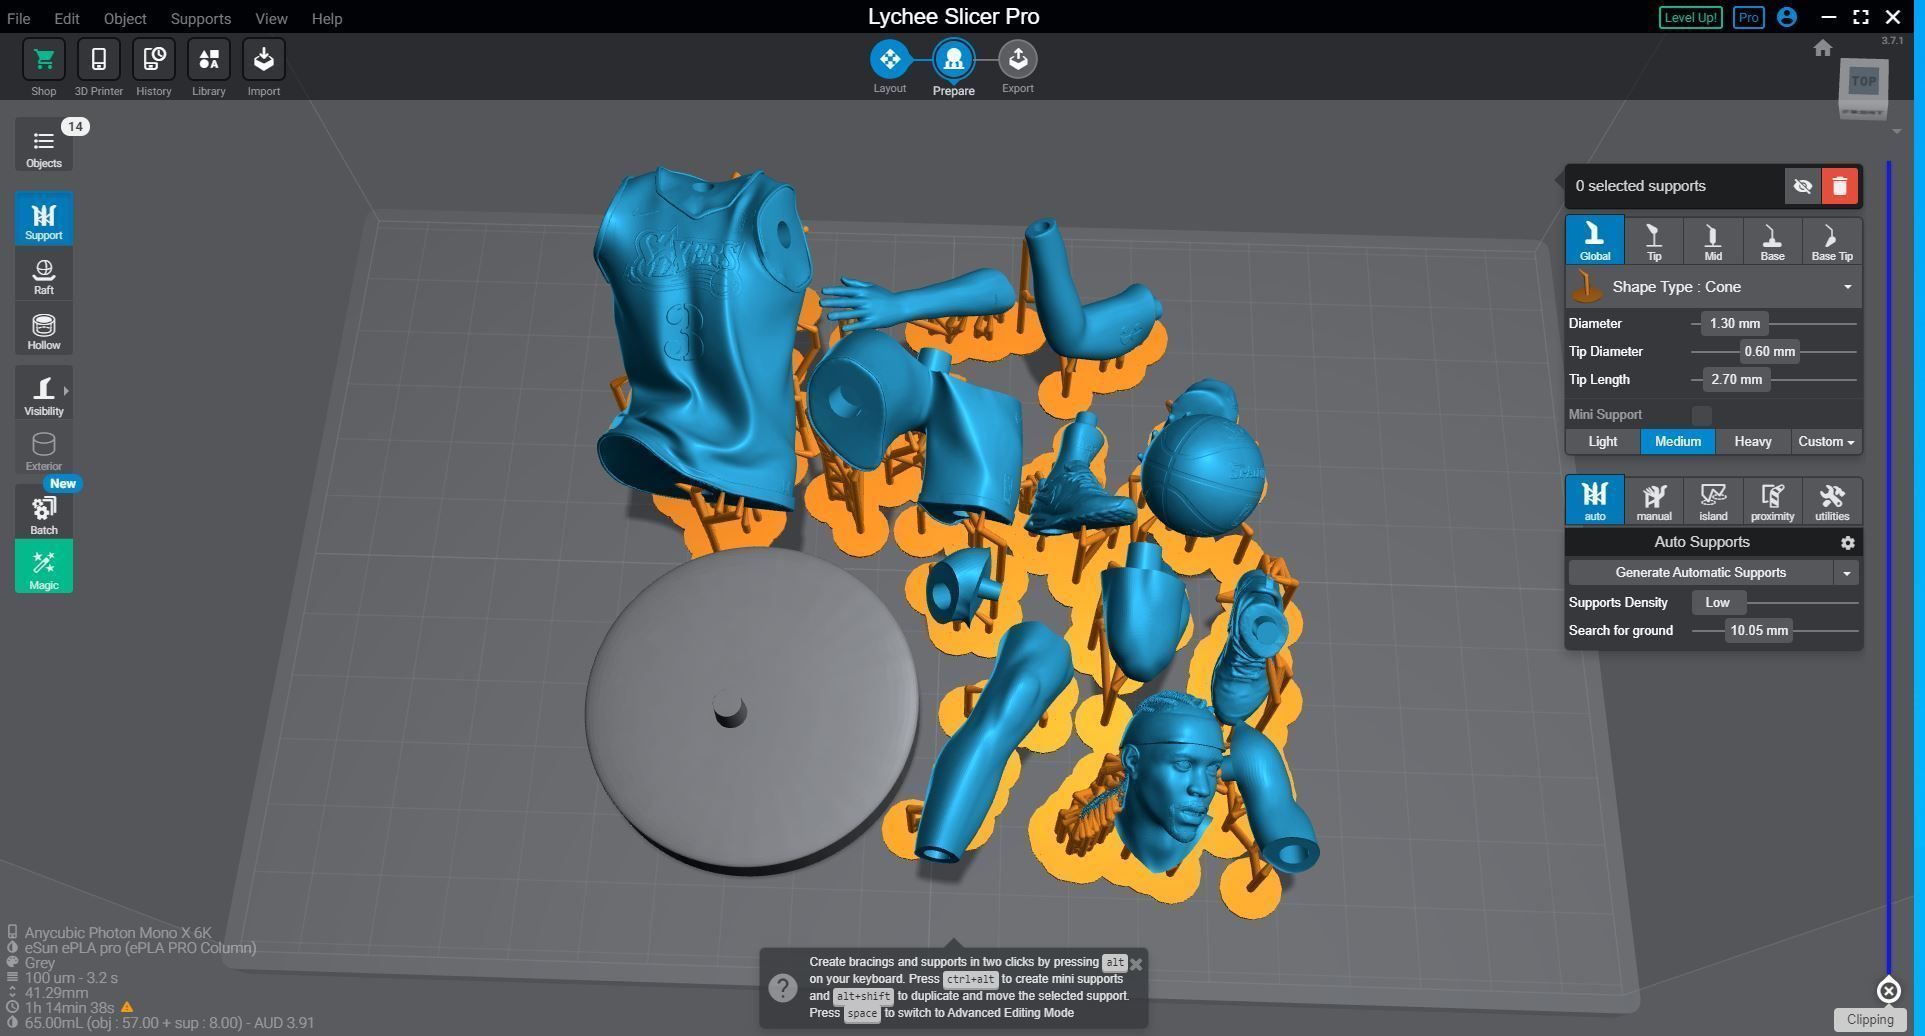Screen dimensions: 1925x1036
Task: Switch to island supports mode
Action: point(1712,500)
